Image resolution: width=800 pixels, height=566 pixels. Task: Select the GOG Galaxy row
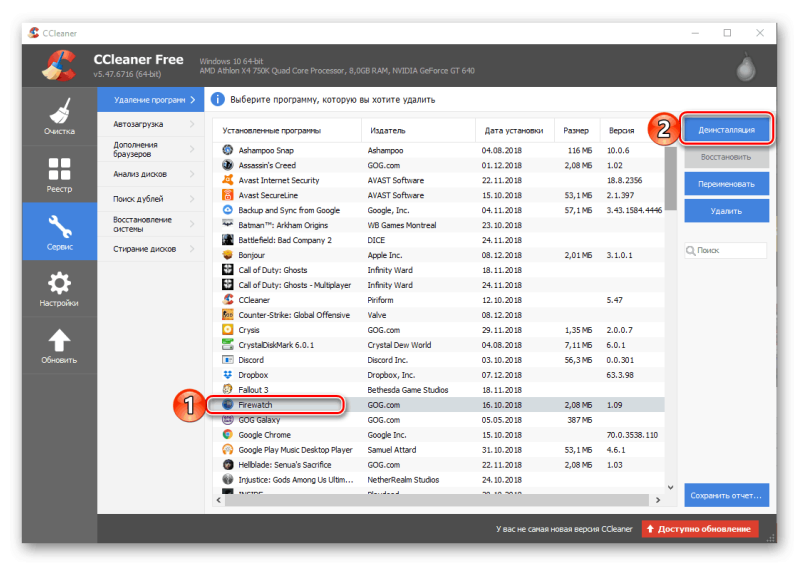[x=439, y=420]
